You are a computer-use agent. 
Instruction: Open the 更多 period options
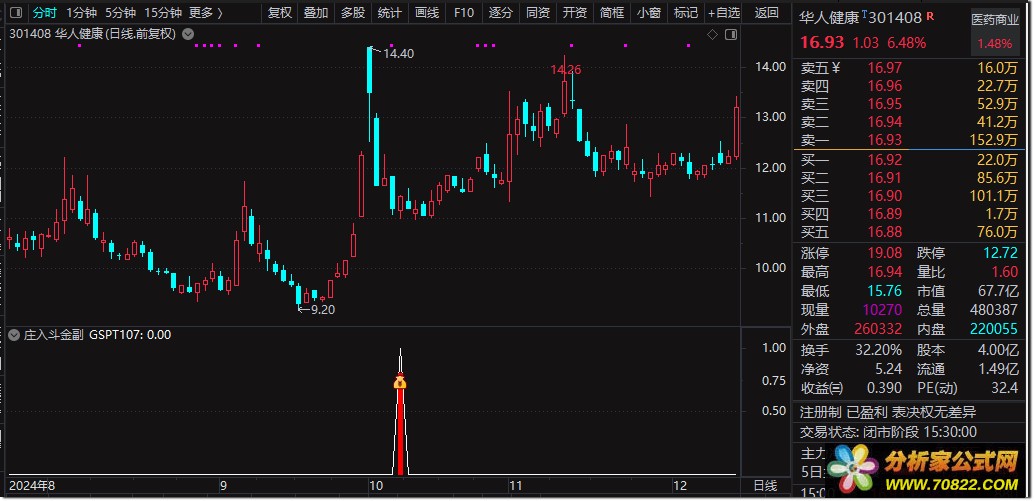[206, 13]
